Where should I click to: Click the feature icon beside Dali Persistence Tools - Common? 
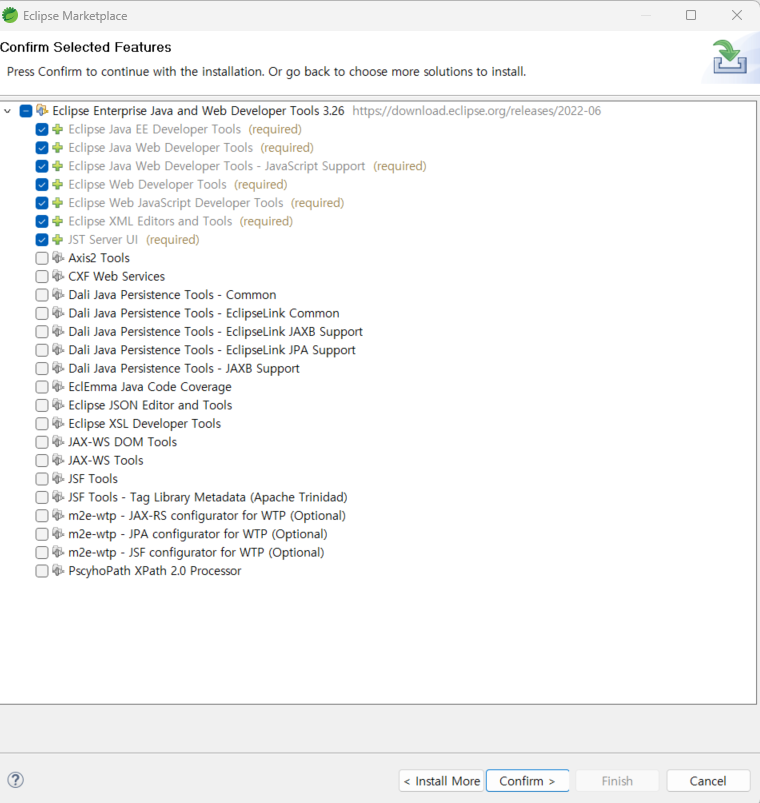[x=58, y=294]
